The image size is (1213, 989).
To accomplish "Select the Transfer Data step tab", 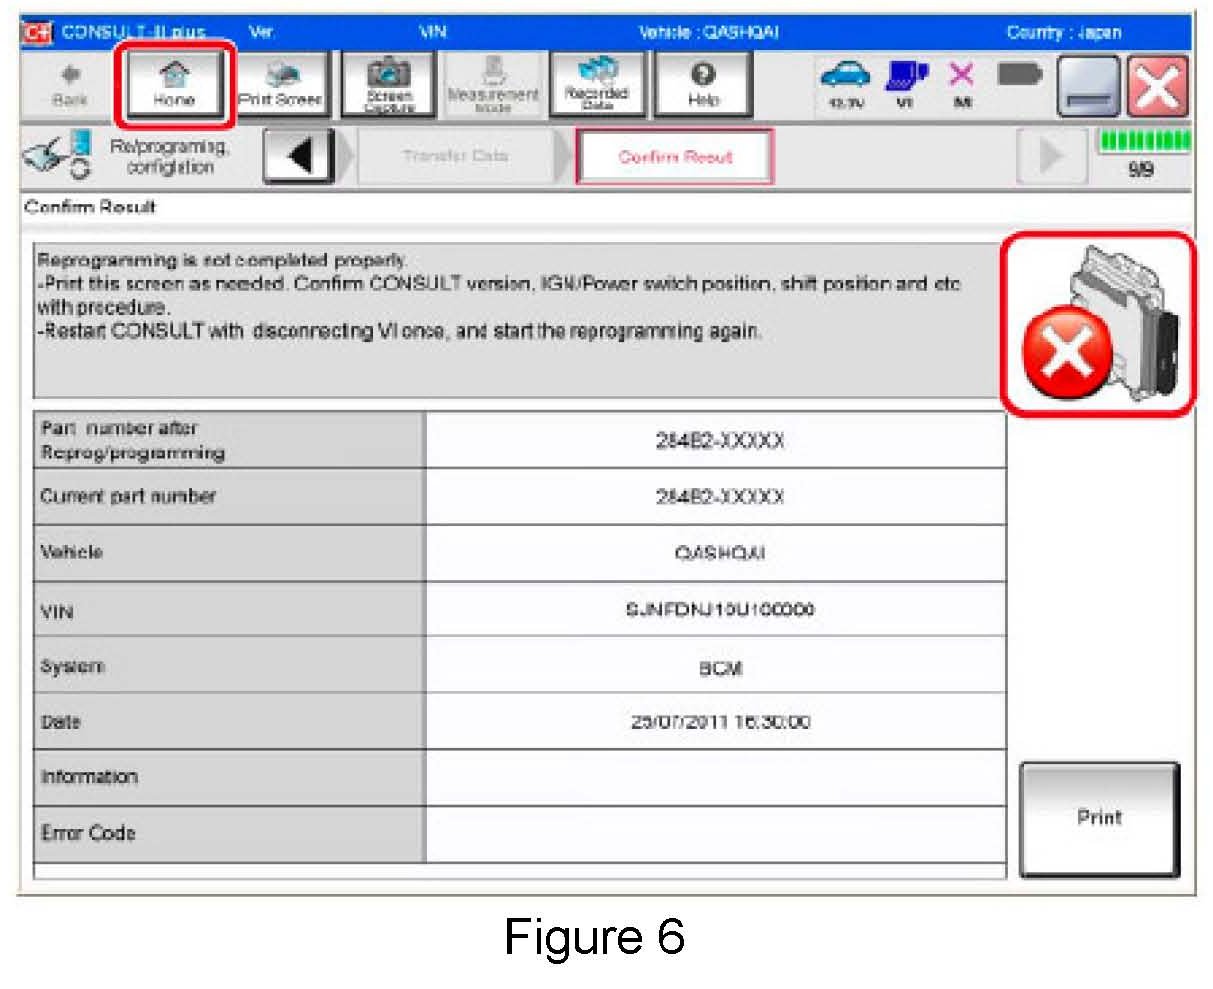I will 455,157.
